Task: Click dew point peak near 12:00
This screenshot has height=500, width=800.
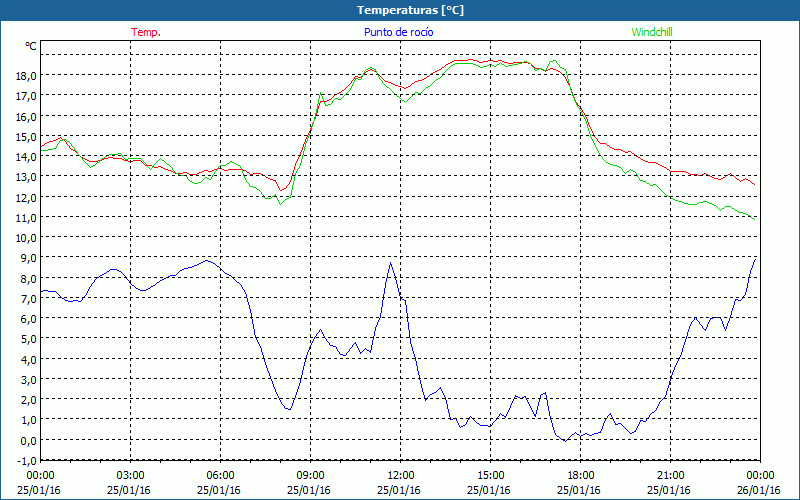Action: (390, 263)
